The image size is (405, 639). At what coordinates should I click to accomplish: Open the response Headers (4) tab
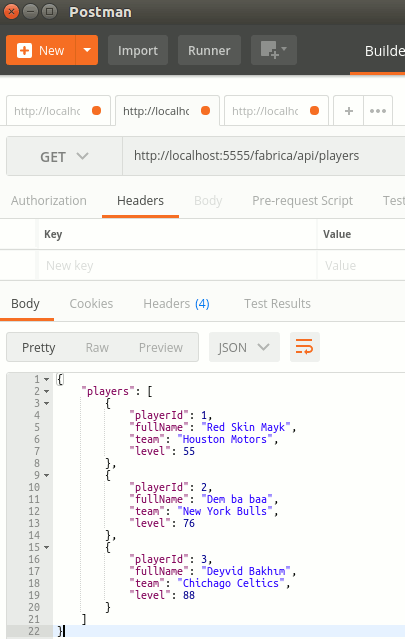click(176, 304)
